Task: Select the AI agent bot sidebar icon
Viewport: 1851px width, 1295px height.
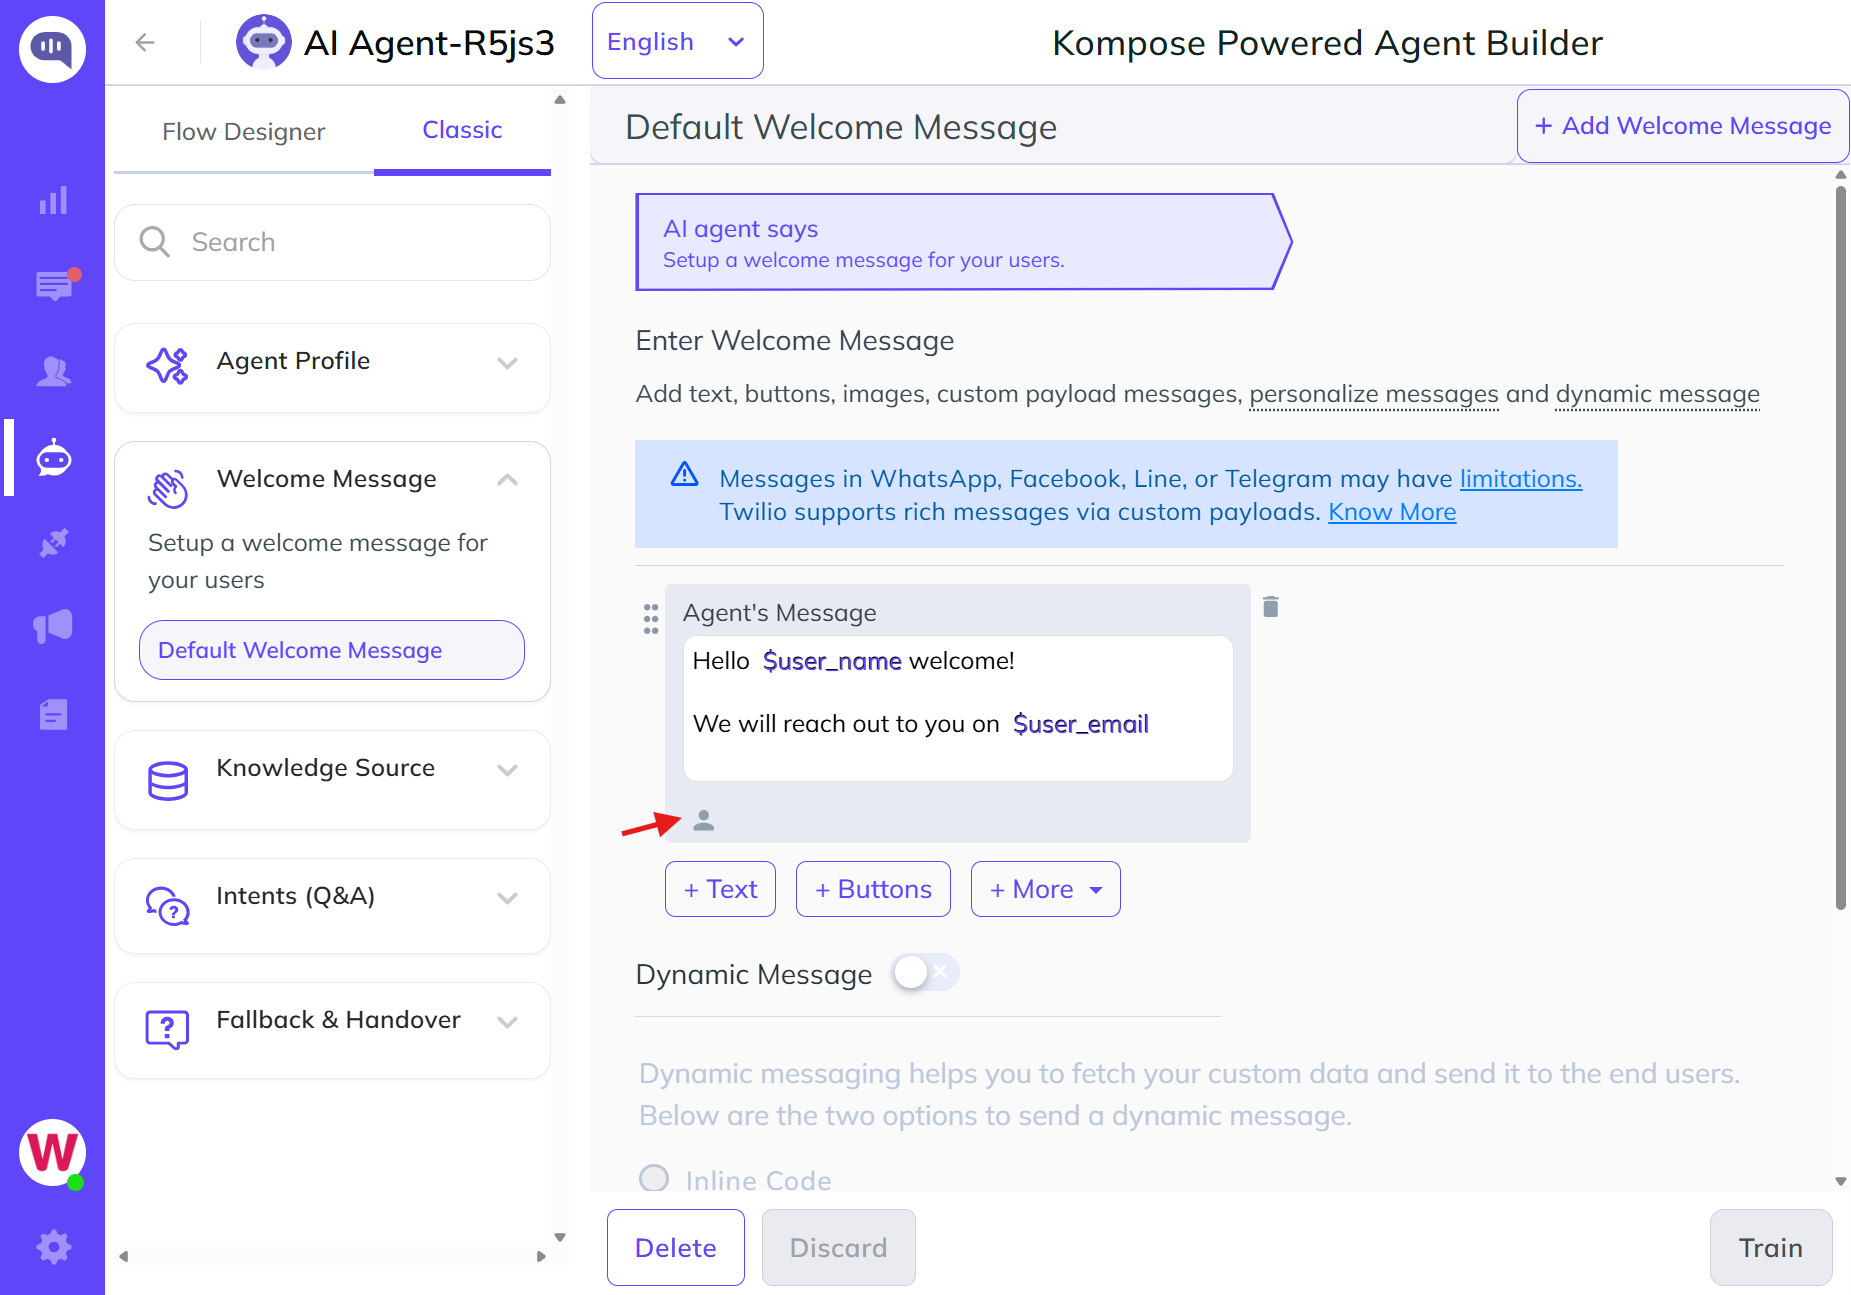Action: coord(53,458)
